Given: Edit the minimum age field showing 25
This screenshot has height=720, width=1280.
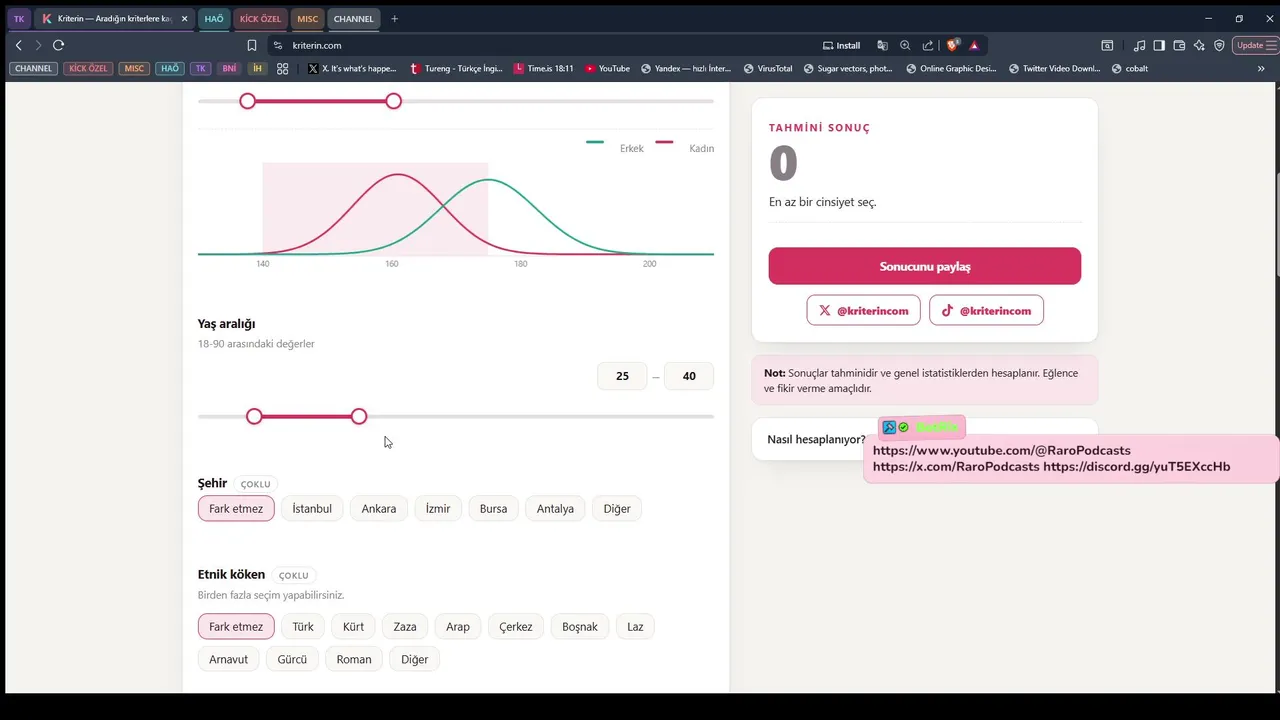Looking at the screenshot, I should pyautogui.click(x=622, y=376).
